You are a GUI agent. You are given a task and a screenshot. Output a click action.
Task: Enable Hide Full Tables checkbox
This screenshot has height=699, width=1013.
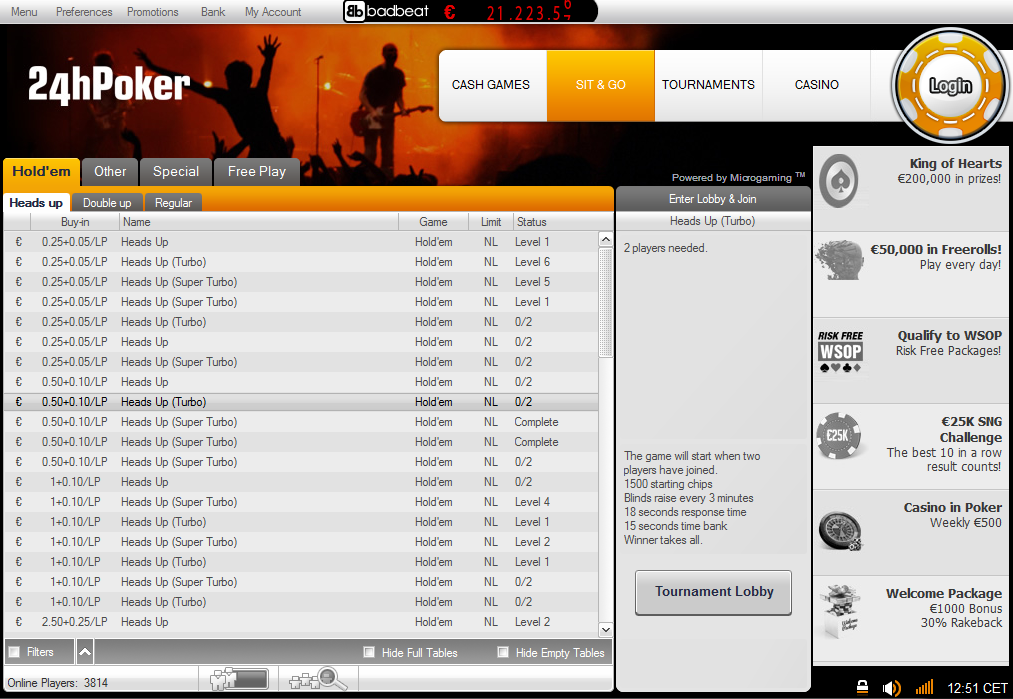click(369, 652)
